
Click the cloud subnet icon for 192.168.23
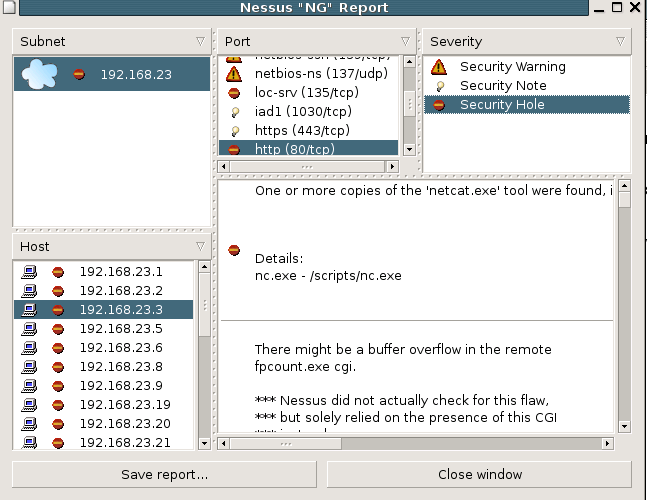coord(39,74)
